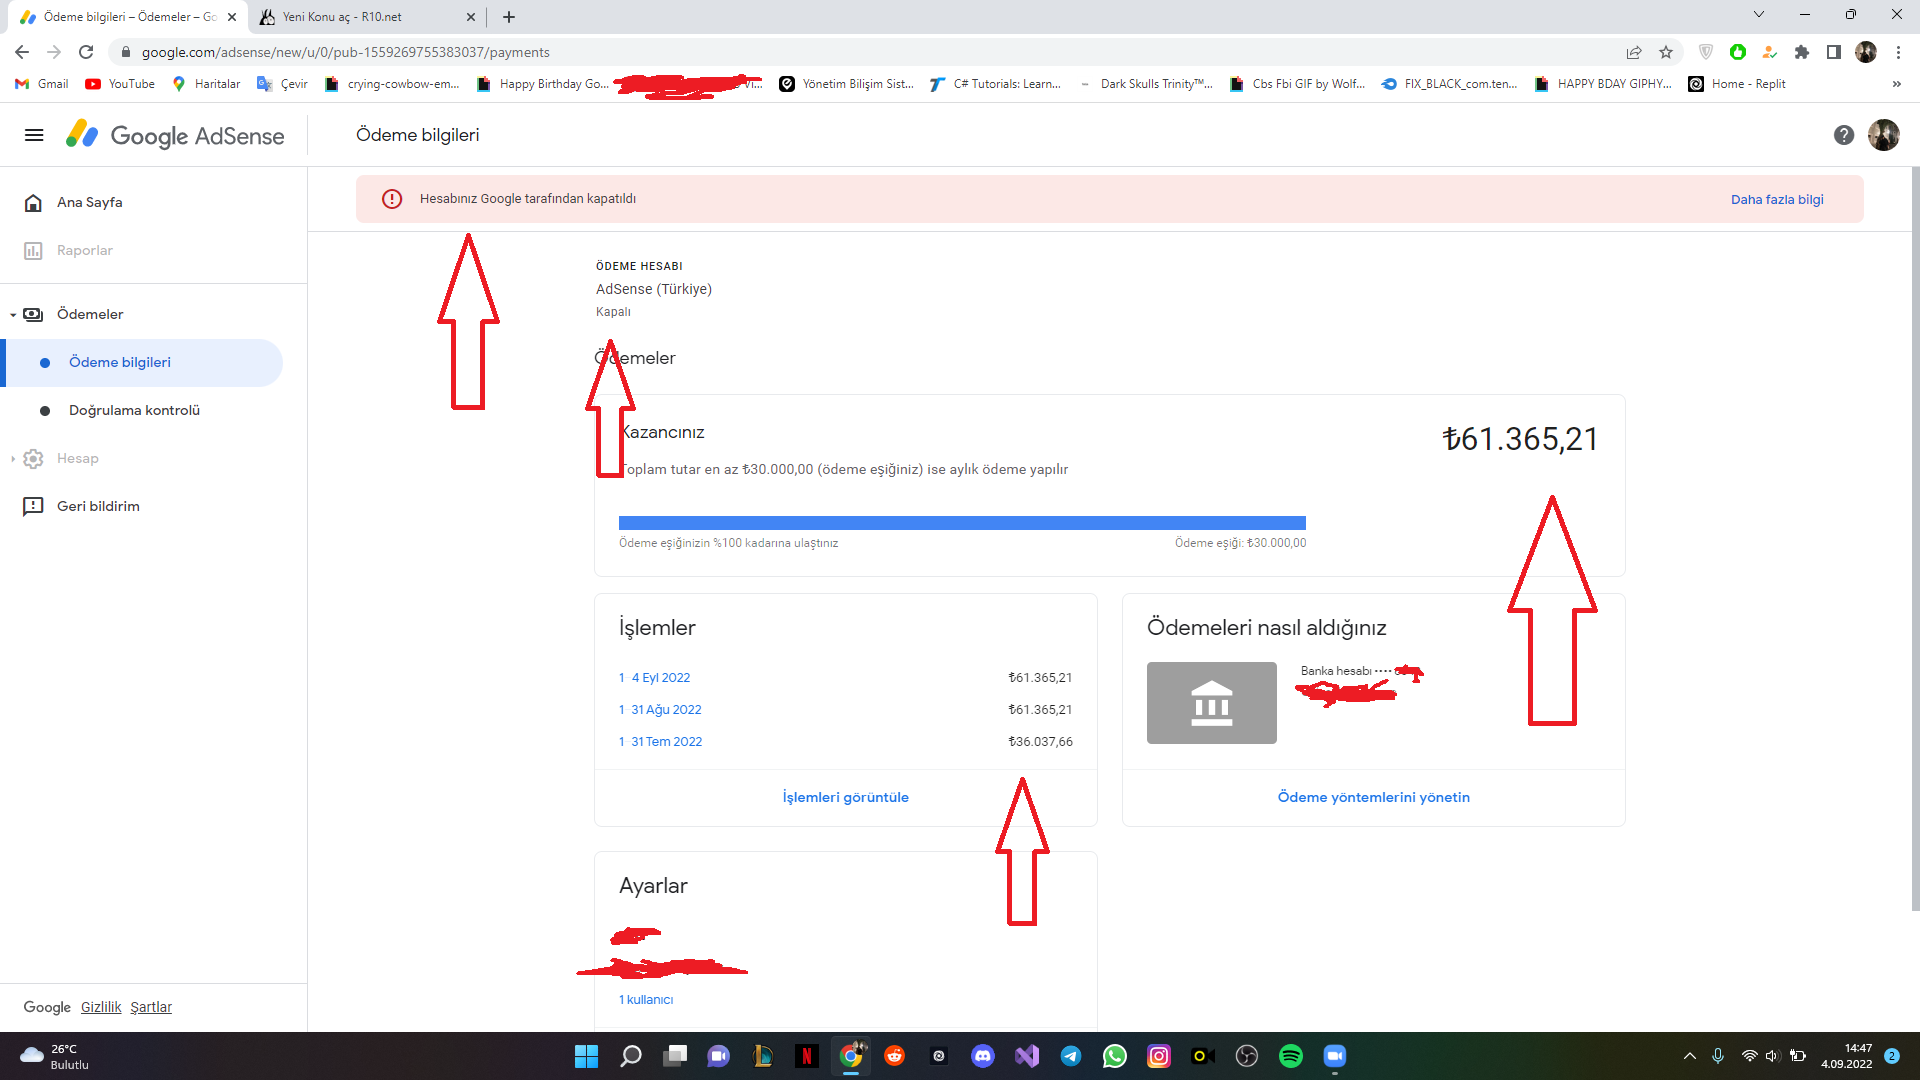Open the Help question mark icon
Viewport: 1920px width, 1080px height.
tap(1844, 135)
